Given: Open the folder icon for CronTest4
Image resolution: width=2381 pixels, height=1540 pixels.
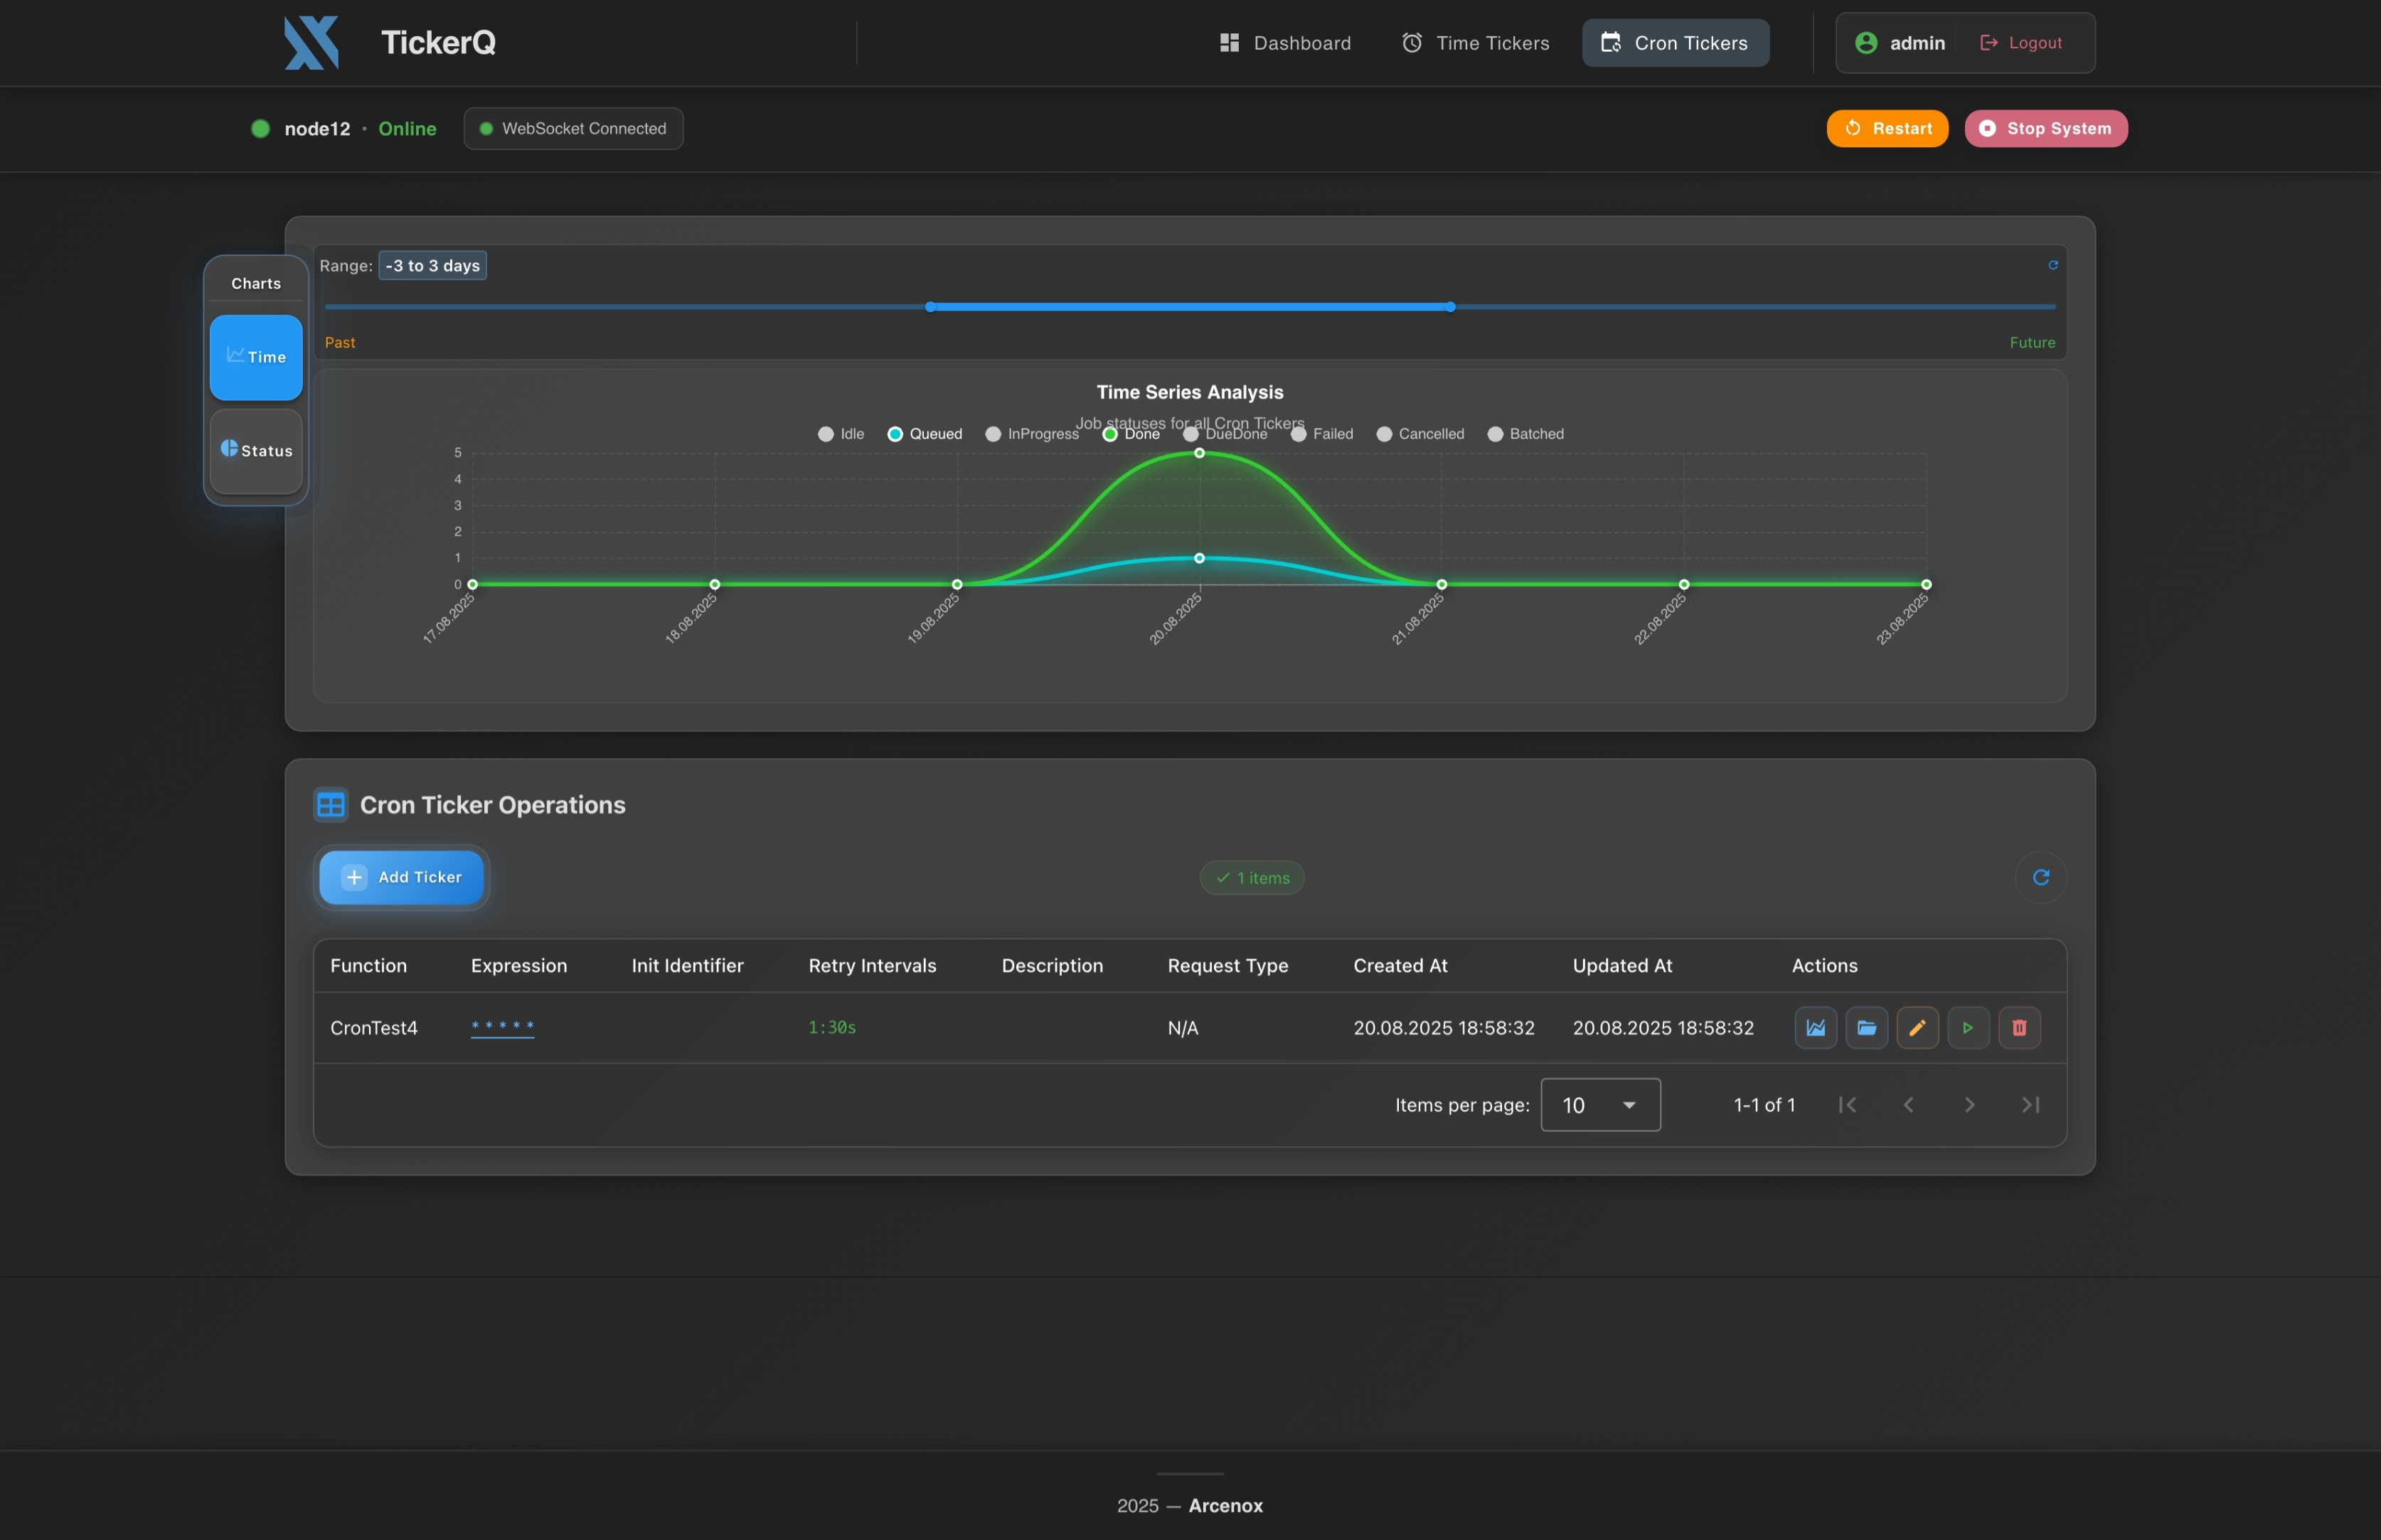Looking at the screenshot, I should pyautogui.click(x=1866, y=1027).
